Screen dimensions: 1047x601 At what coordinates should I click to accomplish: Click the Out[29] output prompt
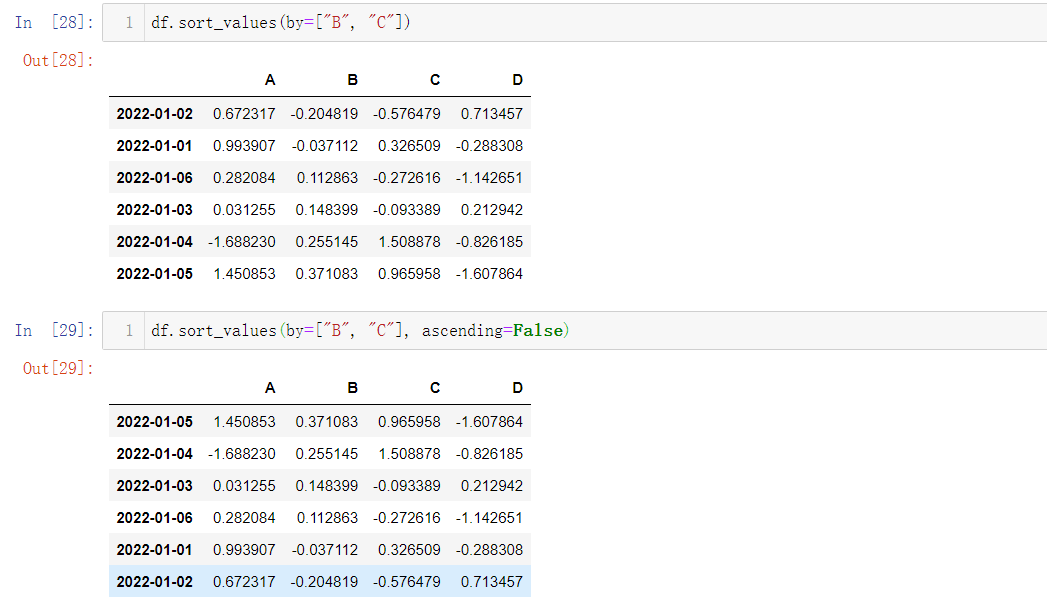[x=58, y=369]
